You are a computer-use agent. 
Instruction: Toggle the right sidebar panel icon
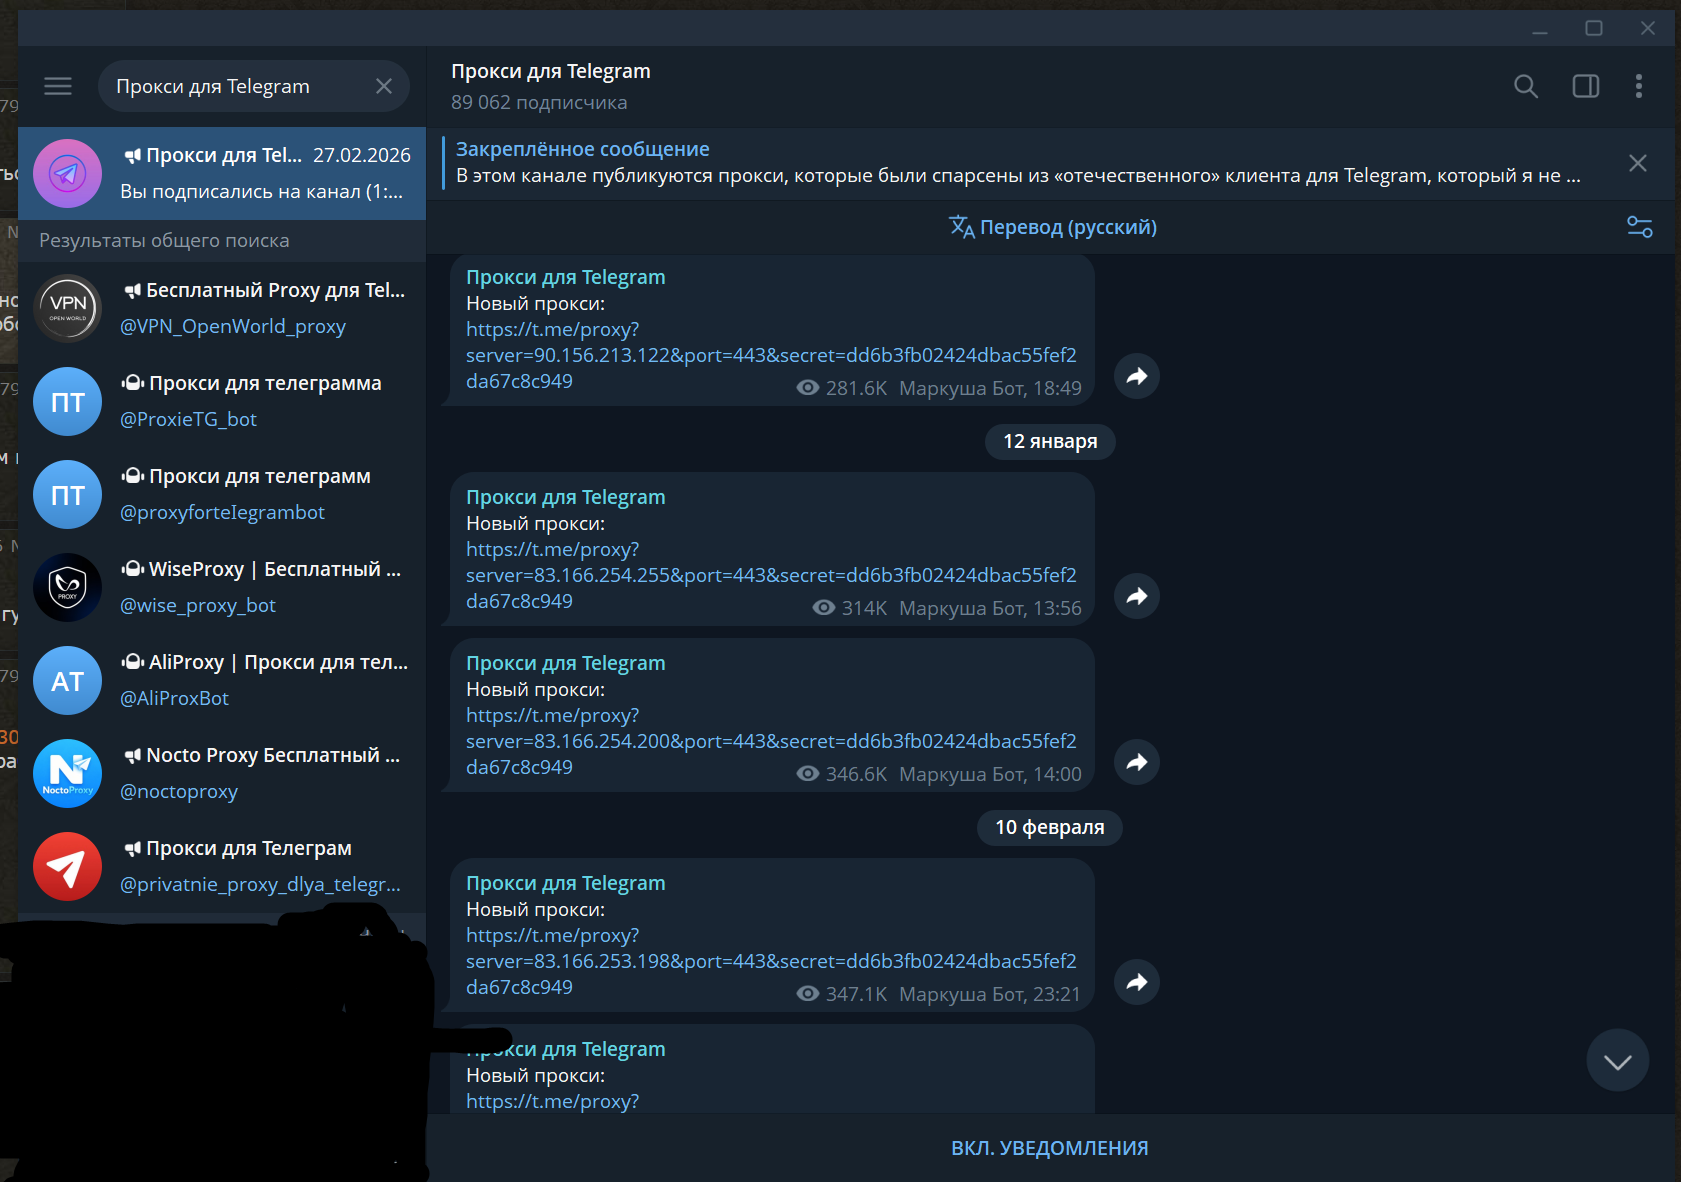[1586, 86]
